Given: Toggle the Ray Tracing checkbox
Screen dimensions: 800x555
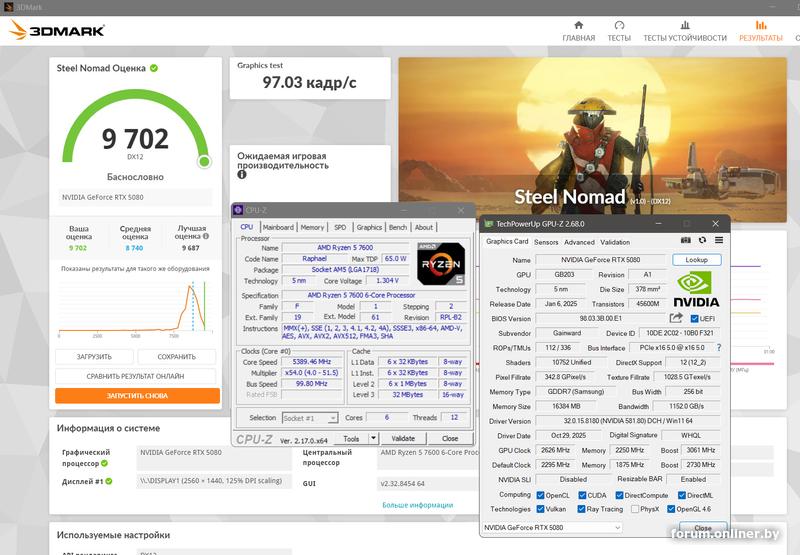Looking at the screenshot, I should click(x=581, y=509).
